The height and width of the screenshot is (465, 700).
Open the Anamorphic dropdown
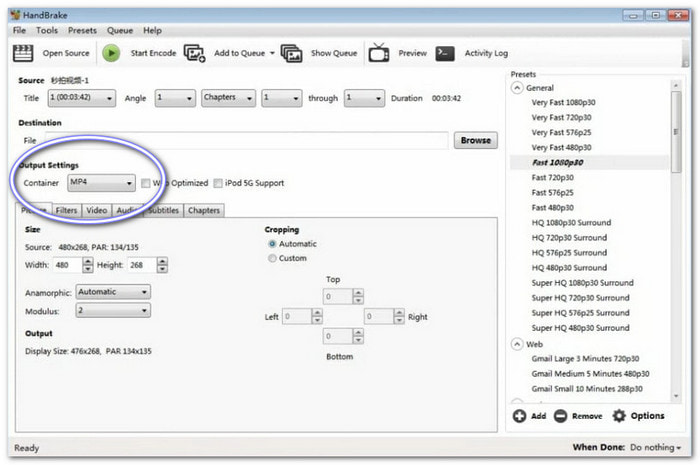tap(113, 292)
